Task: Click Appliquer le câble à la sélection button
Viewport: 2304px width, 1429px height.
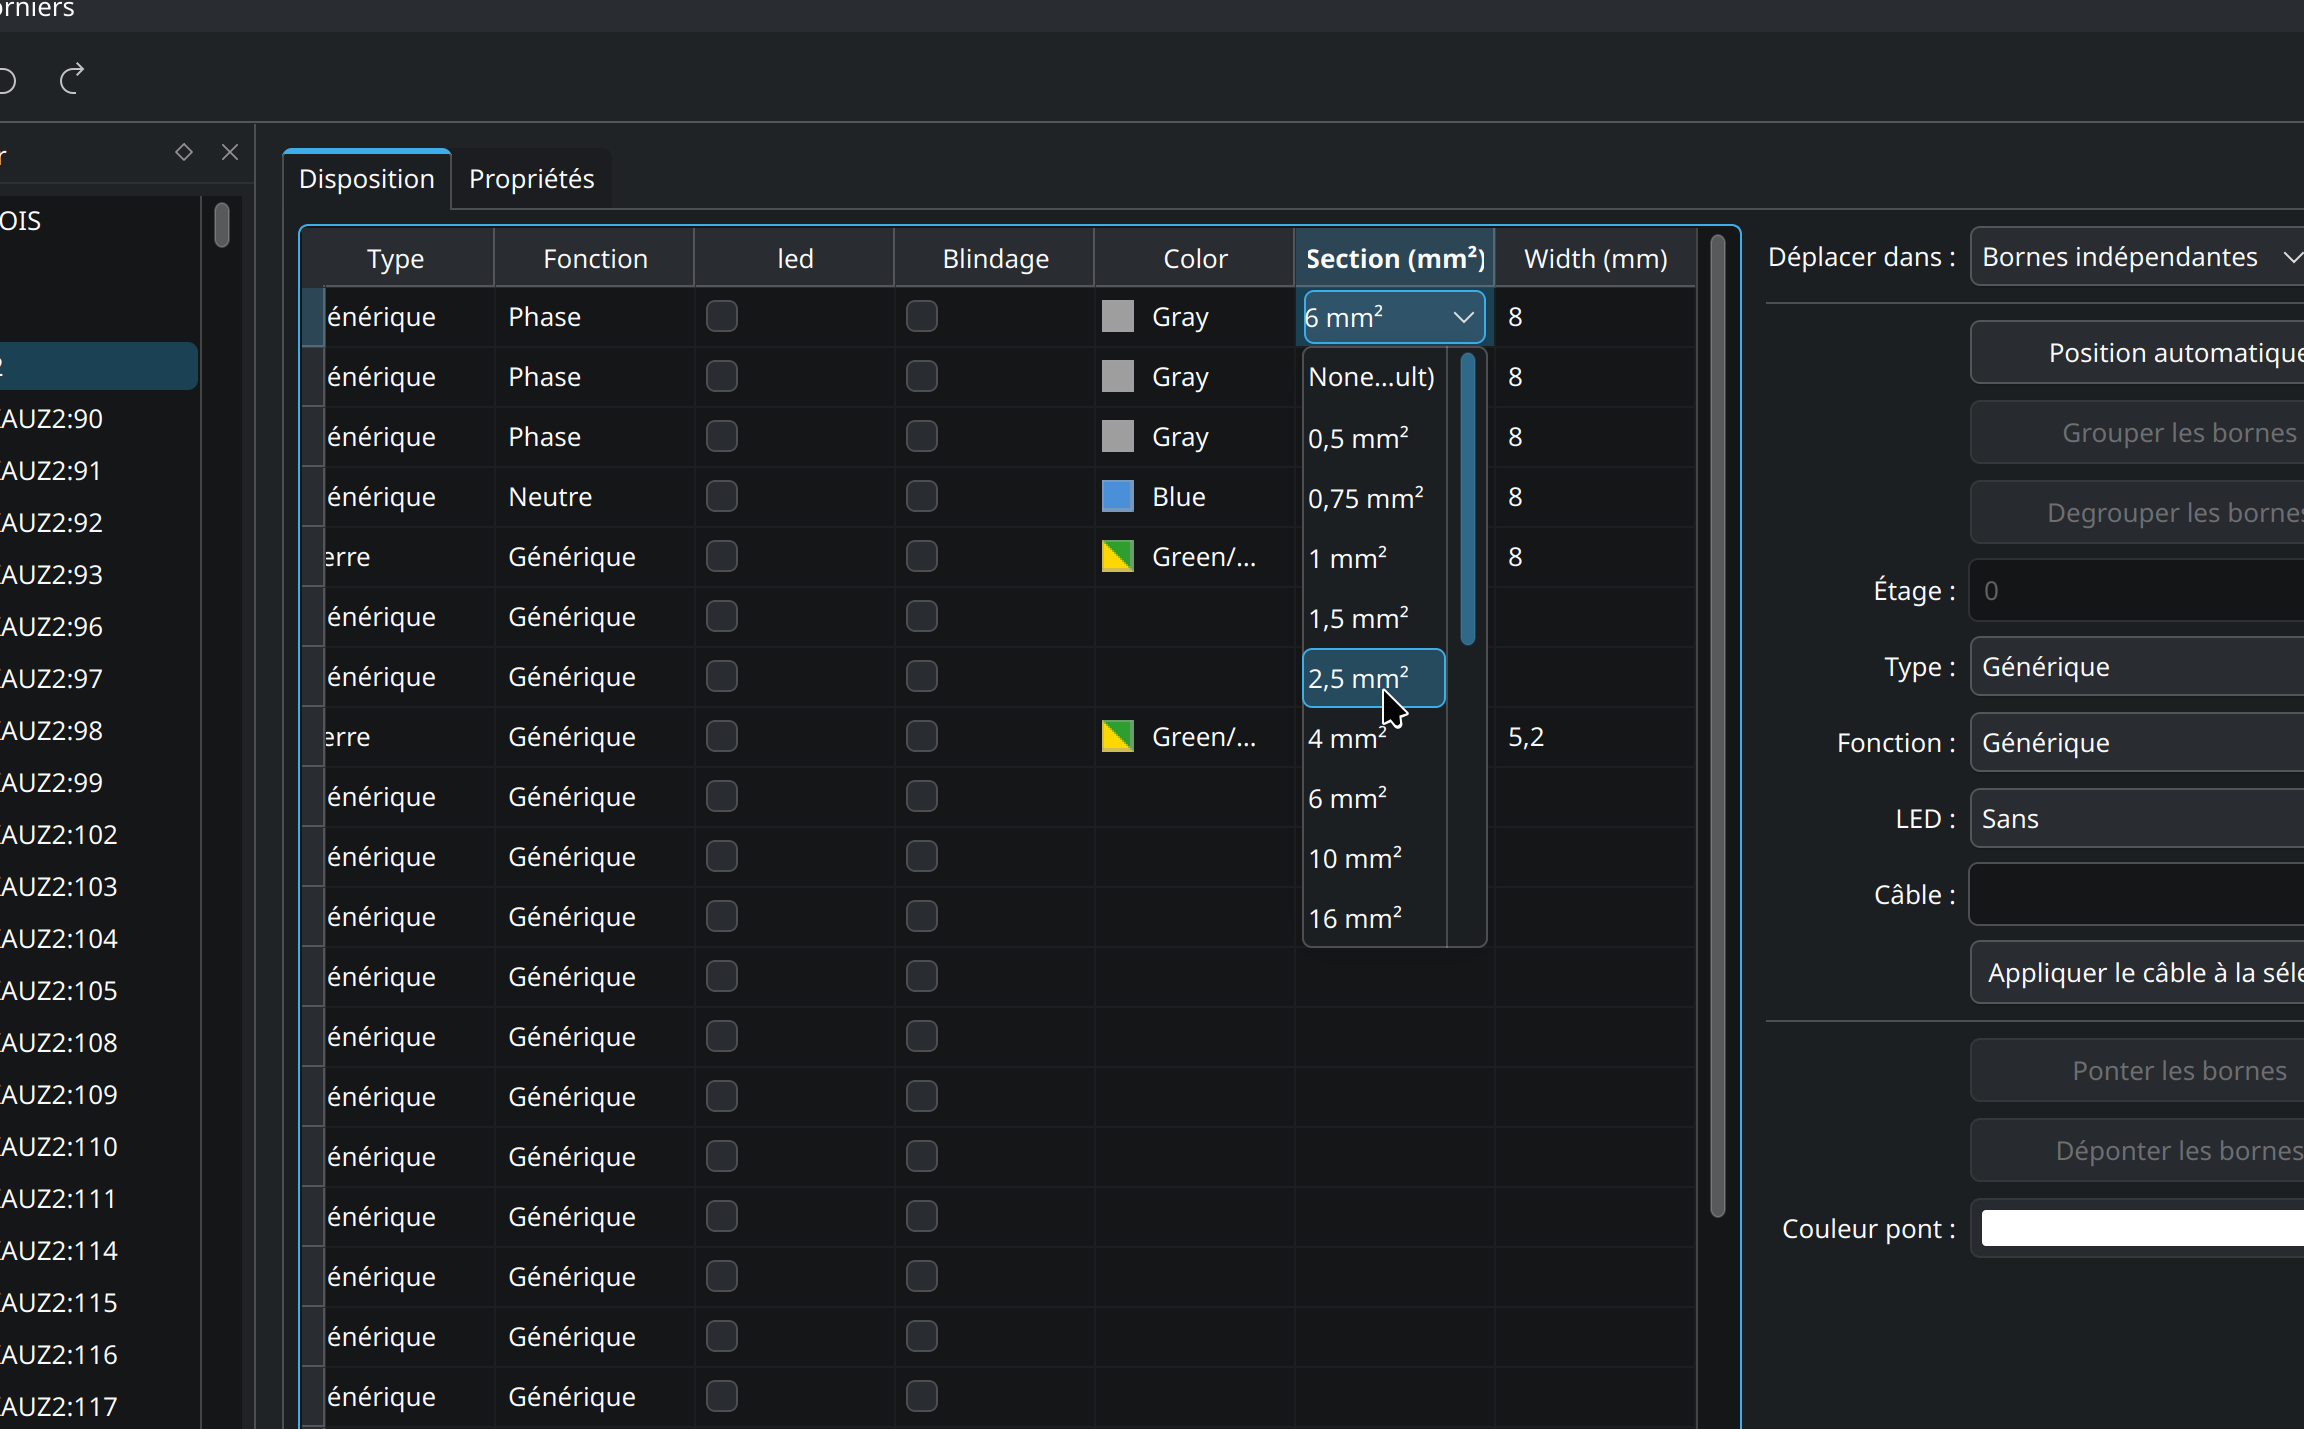Action: click(2138, 973)
